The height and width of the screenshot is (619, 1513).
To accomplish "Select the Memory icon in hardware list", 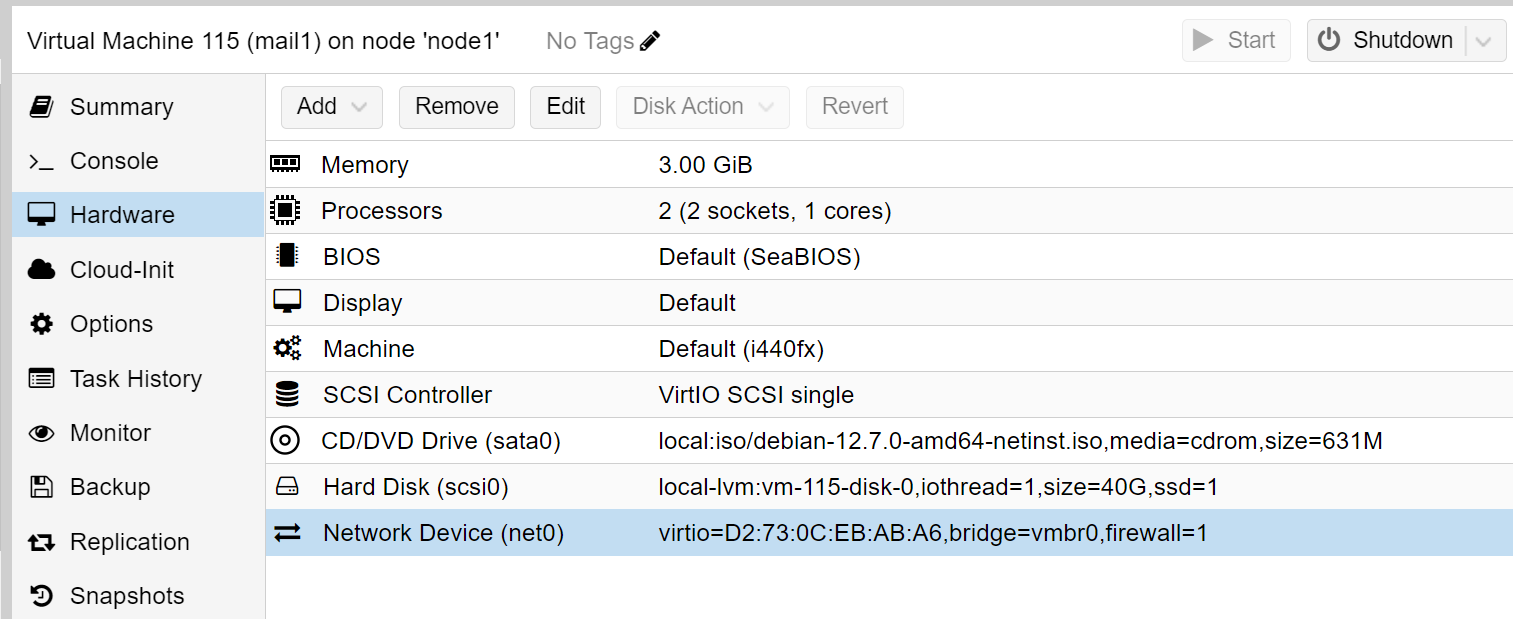I will pyautogui.click(x=288, y=164).
